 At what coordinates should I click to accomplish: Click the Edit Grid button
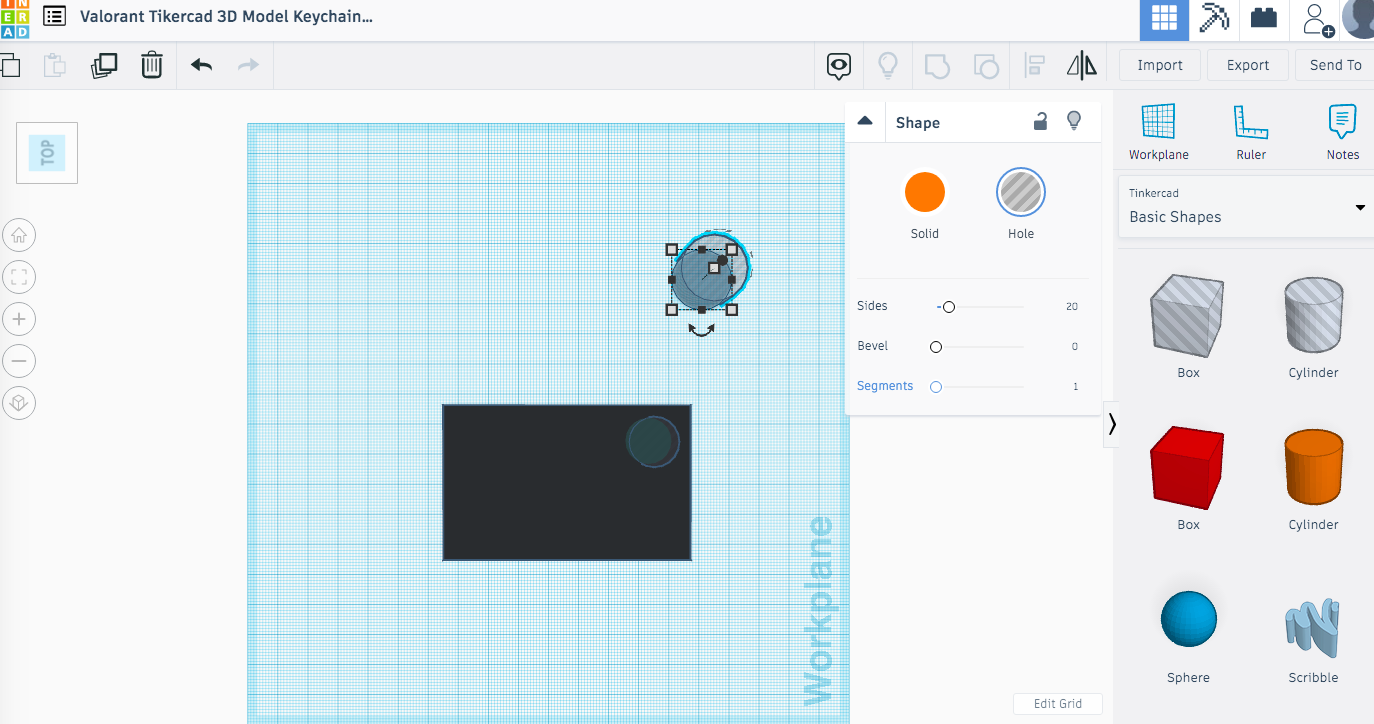tap(1057, 703)
